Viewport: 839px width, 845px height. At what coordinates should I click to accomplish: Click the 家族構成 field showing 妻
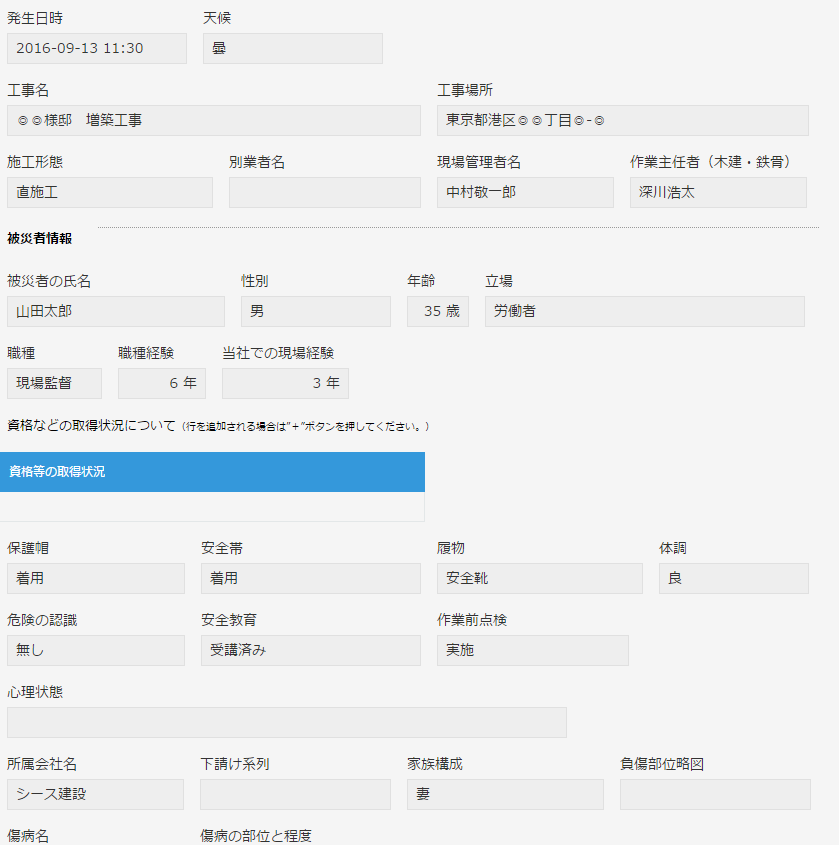505,794
